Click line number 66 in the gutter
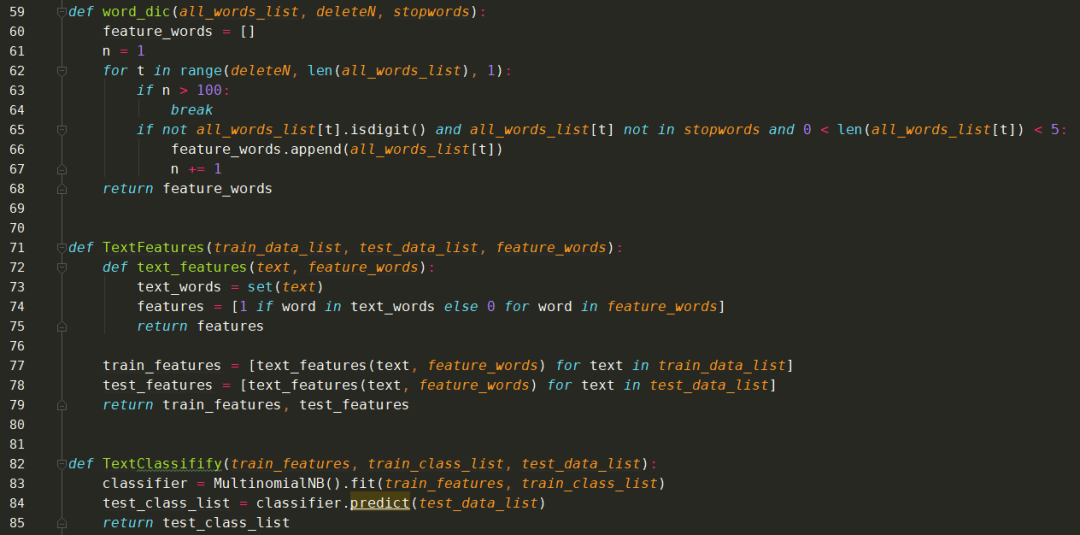The image size is (1080, 535). pyautogui.click(x=17, y=149)
